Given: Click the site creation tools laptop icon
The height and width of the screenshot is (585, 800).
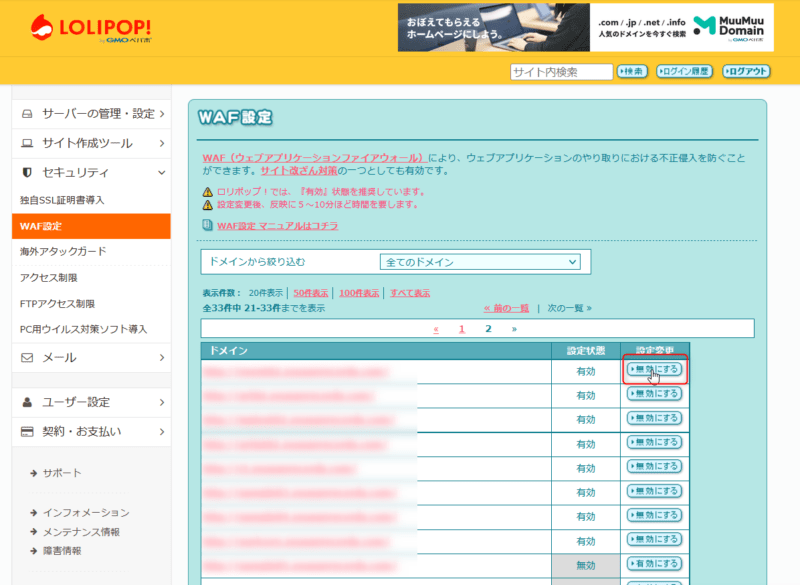Looking at the screenshot, I should [x=27, y=143].
